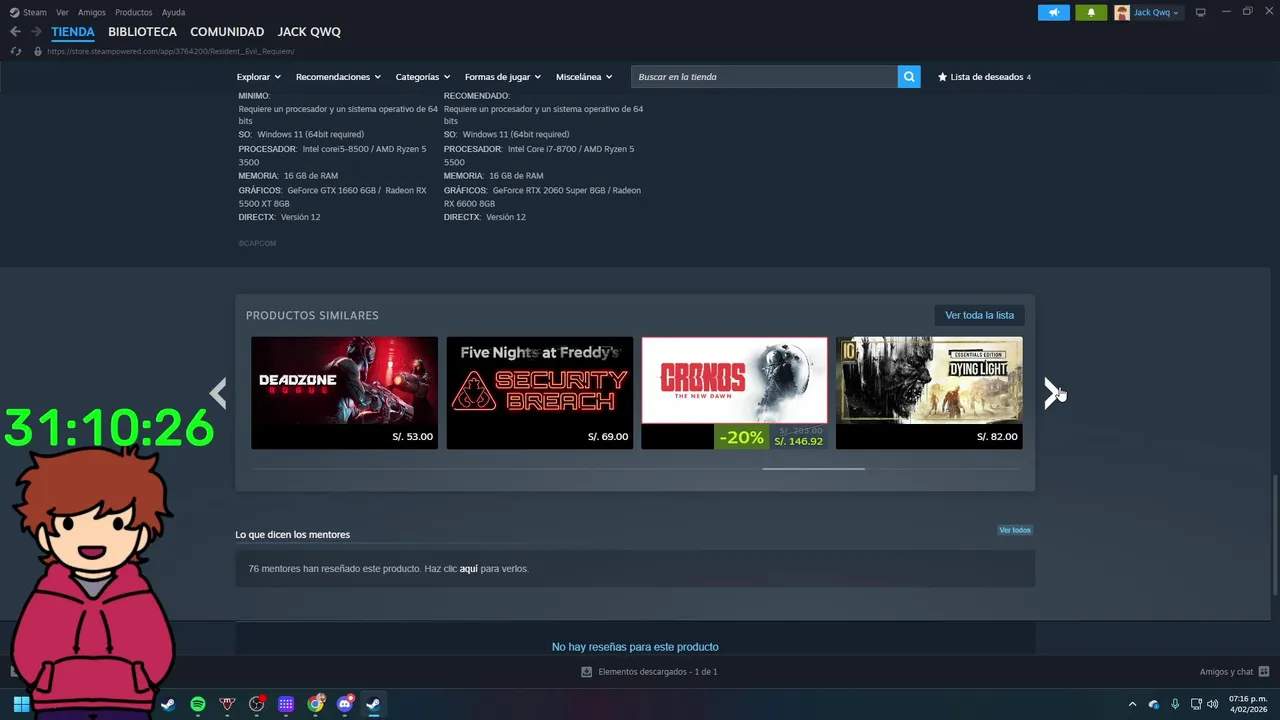Expand the Categorías dropdown
This screenshot has height=720, width=1280.
pos(422,77)
